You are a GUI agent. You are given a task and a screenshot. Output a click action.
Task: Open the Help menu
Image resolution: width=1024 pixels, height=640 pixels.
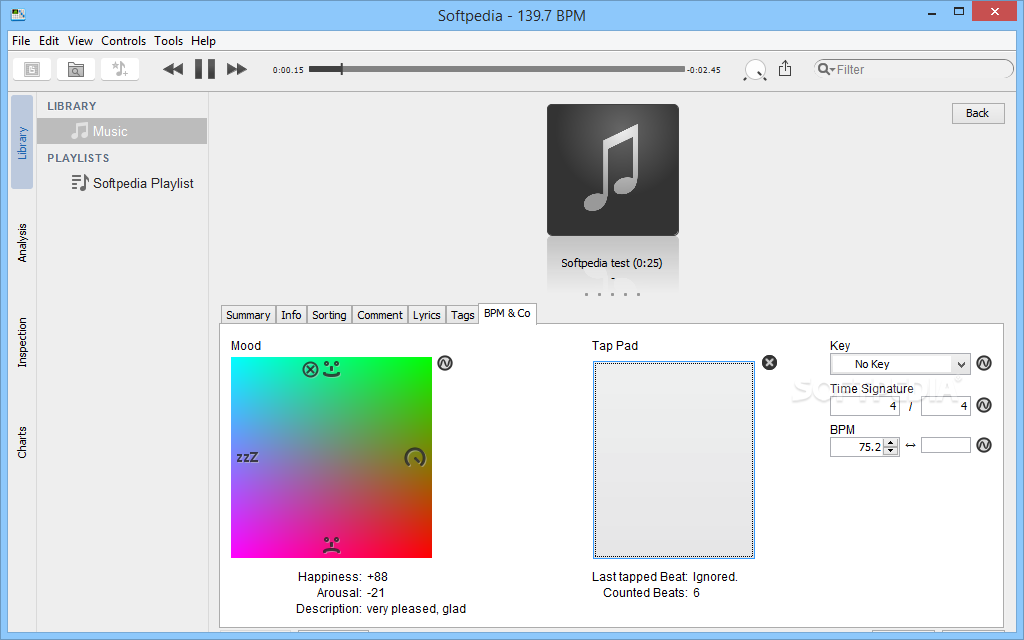[x=203, y=40]
